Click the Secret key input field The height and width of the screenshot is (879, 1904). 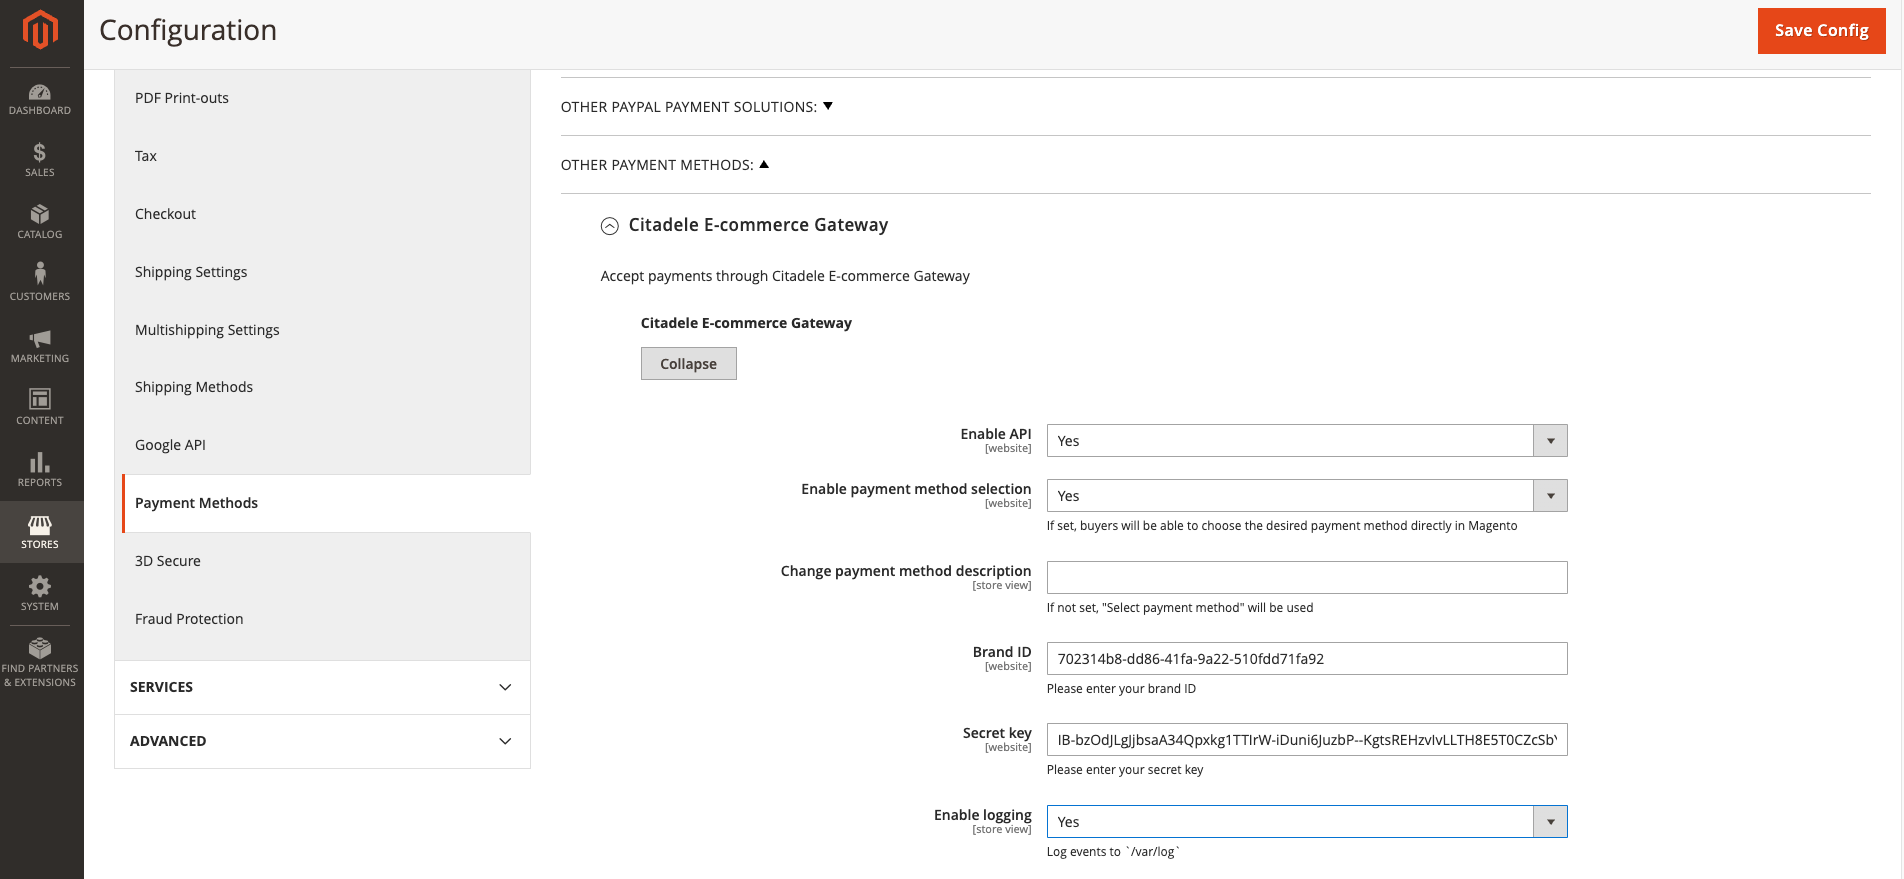(1307, 740)
